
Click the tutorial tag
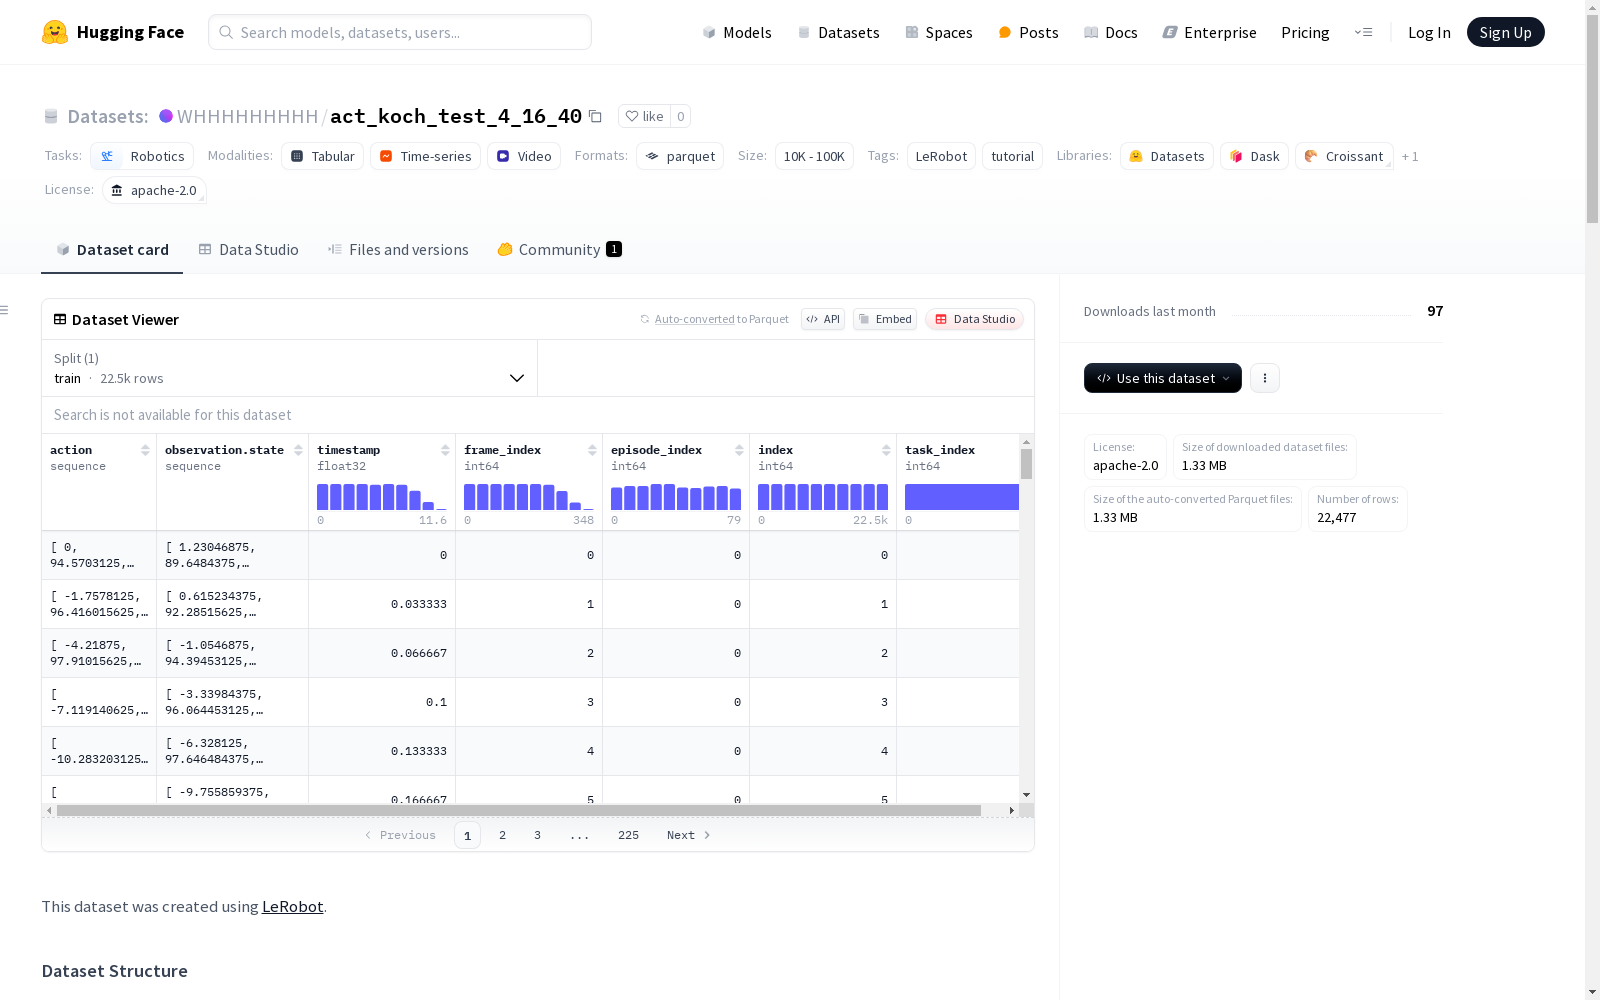coord(1012,156)
